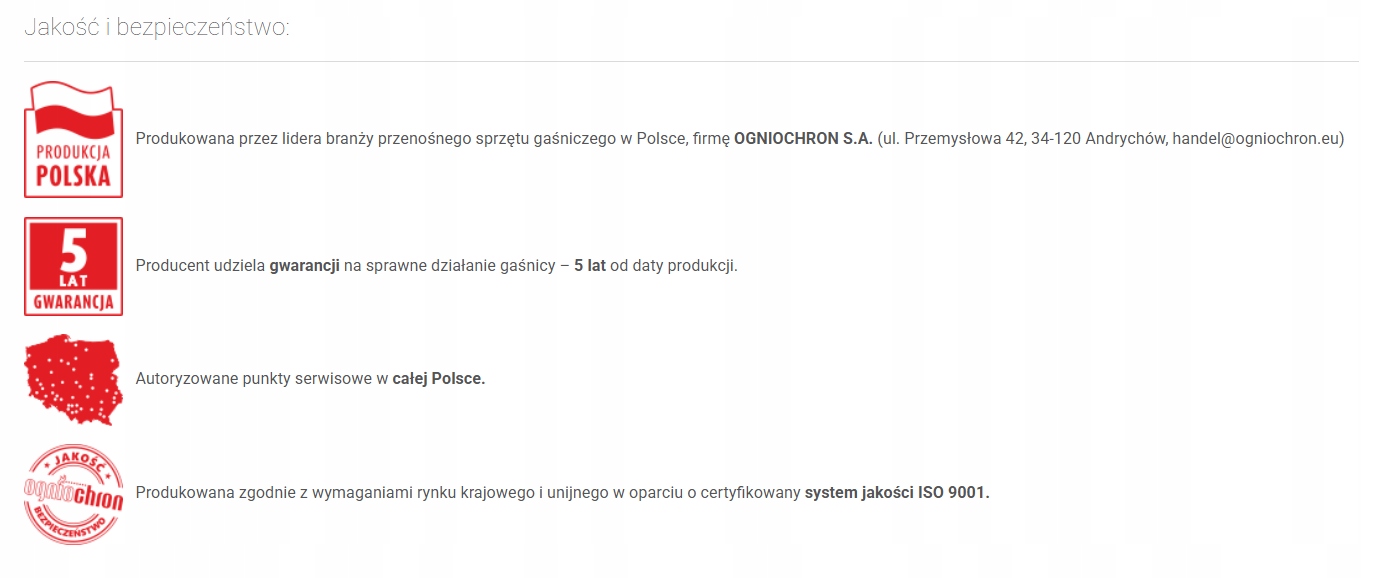Image resolution: width=1396 pixels, height=578 pixels.
Task: Click the bold "system jakości ISO 9001." text
Action: click(896, 493)
